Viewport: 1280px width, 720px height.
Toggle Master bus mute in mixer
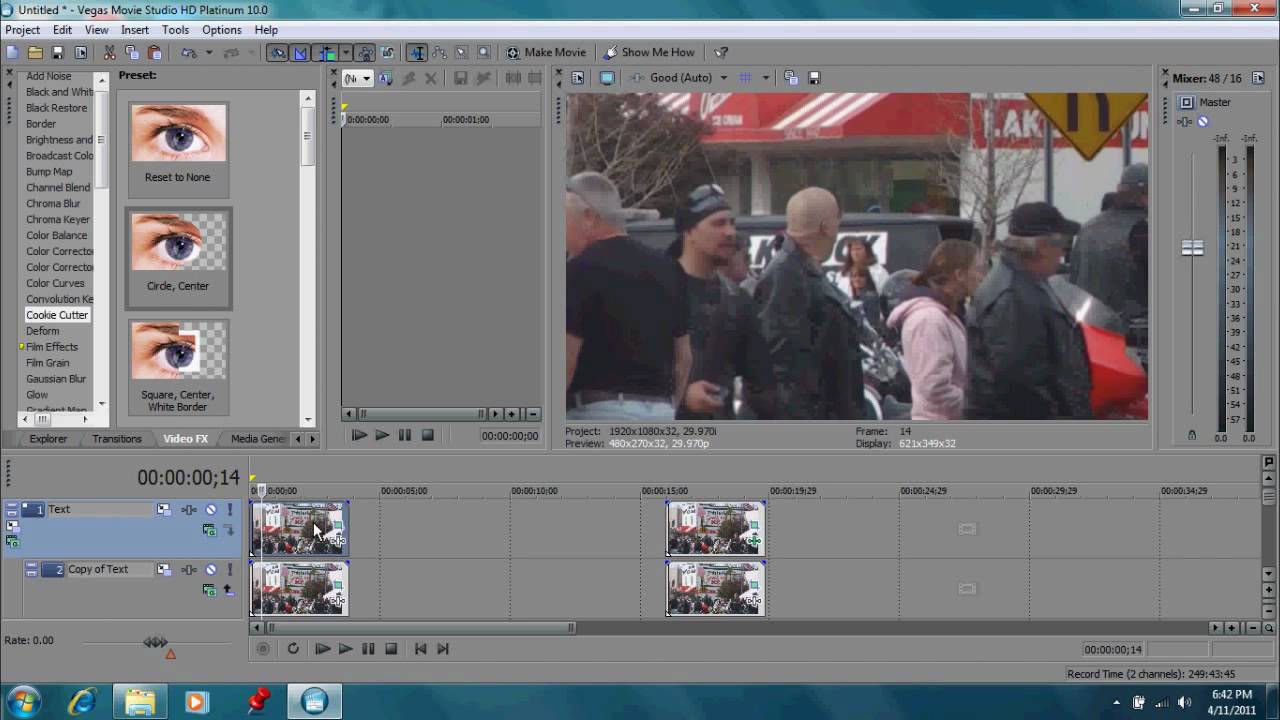point(1203,122)
